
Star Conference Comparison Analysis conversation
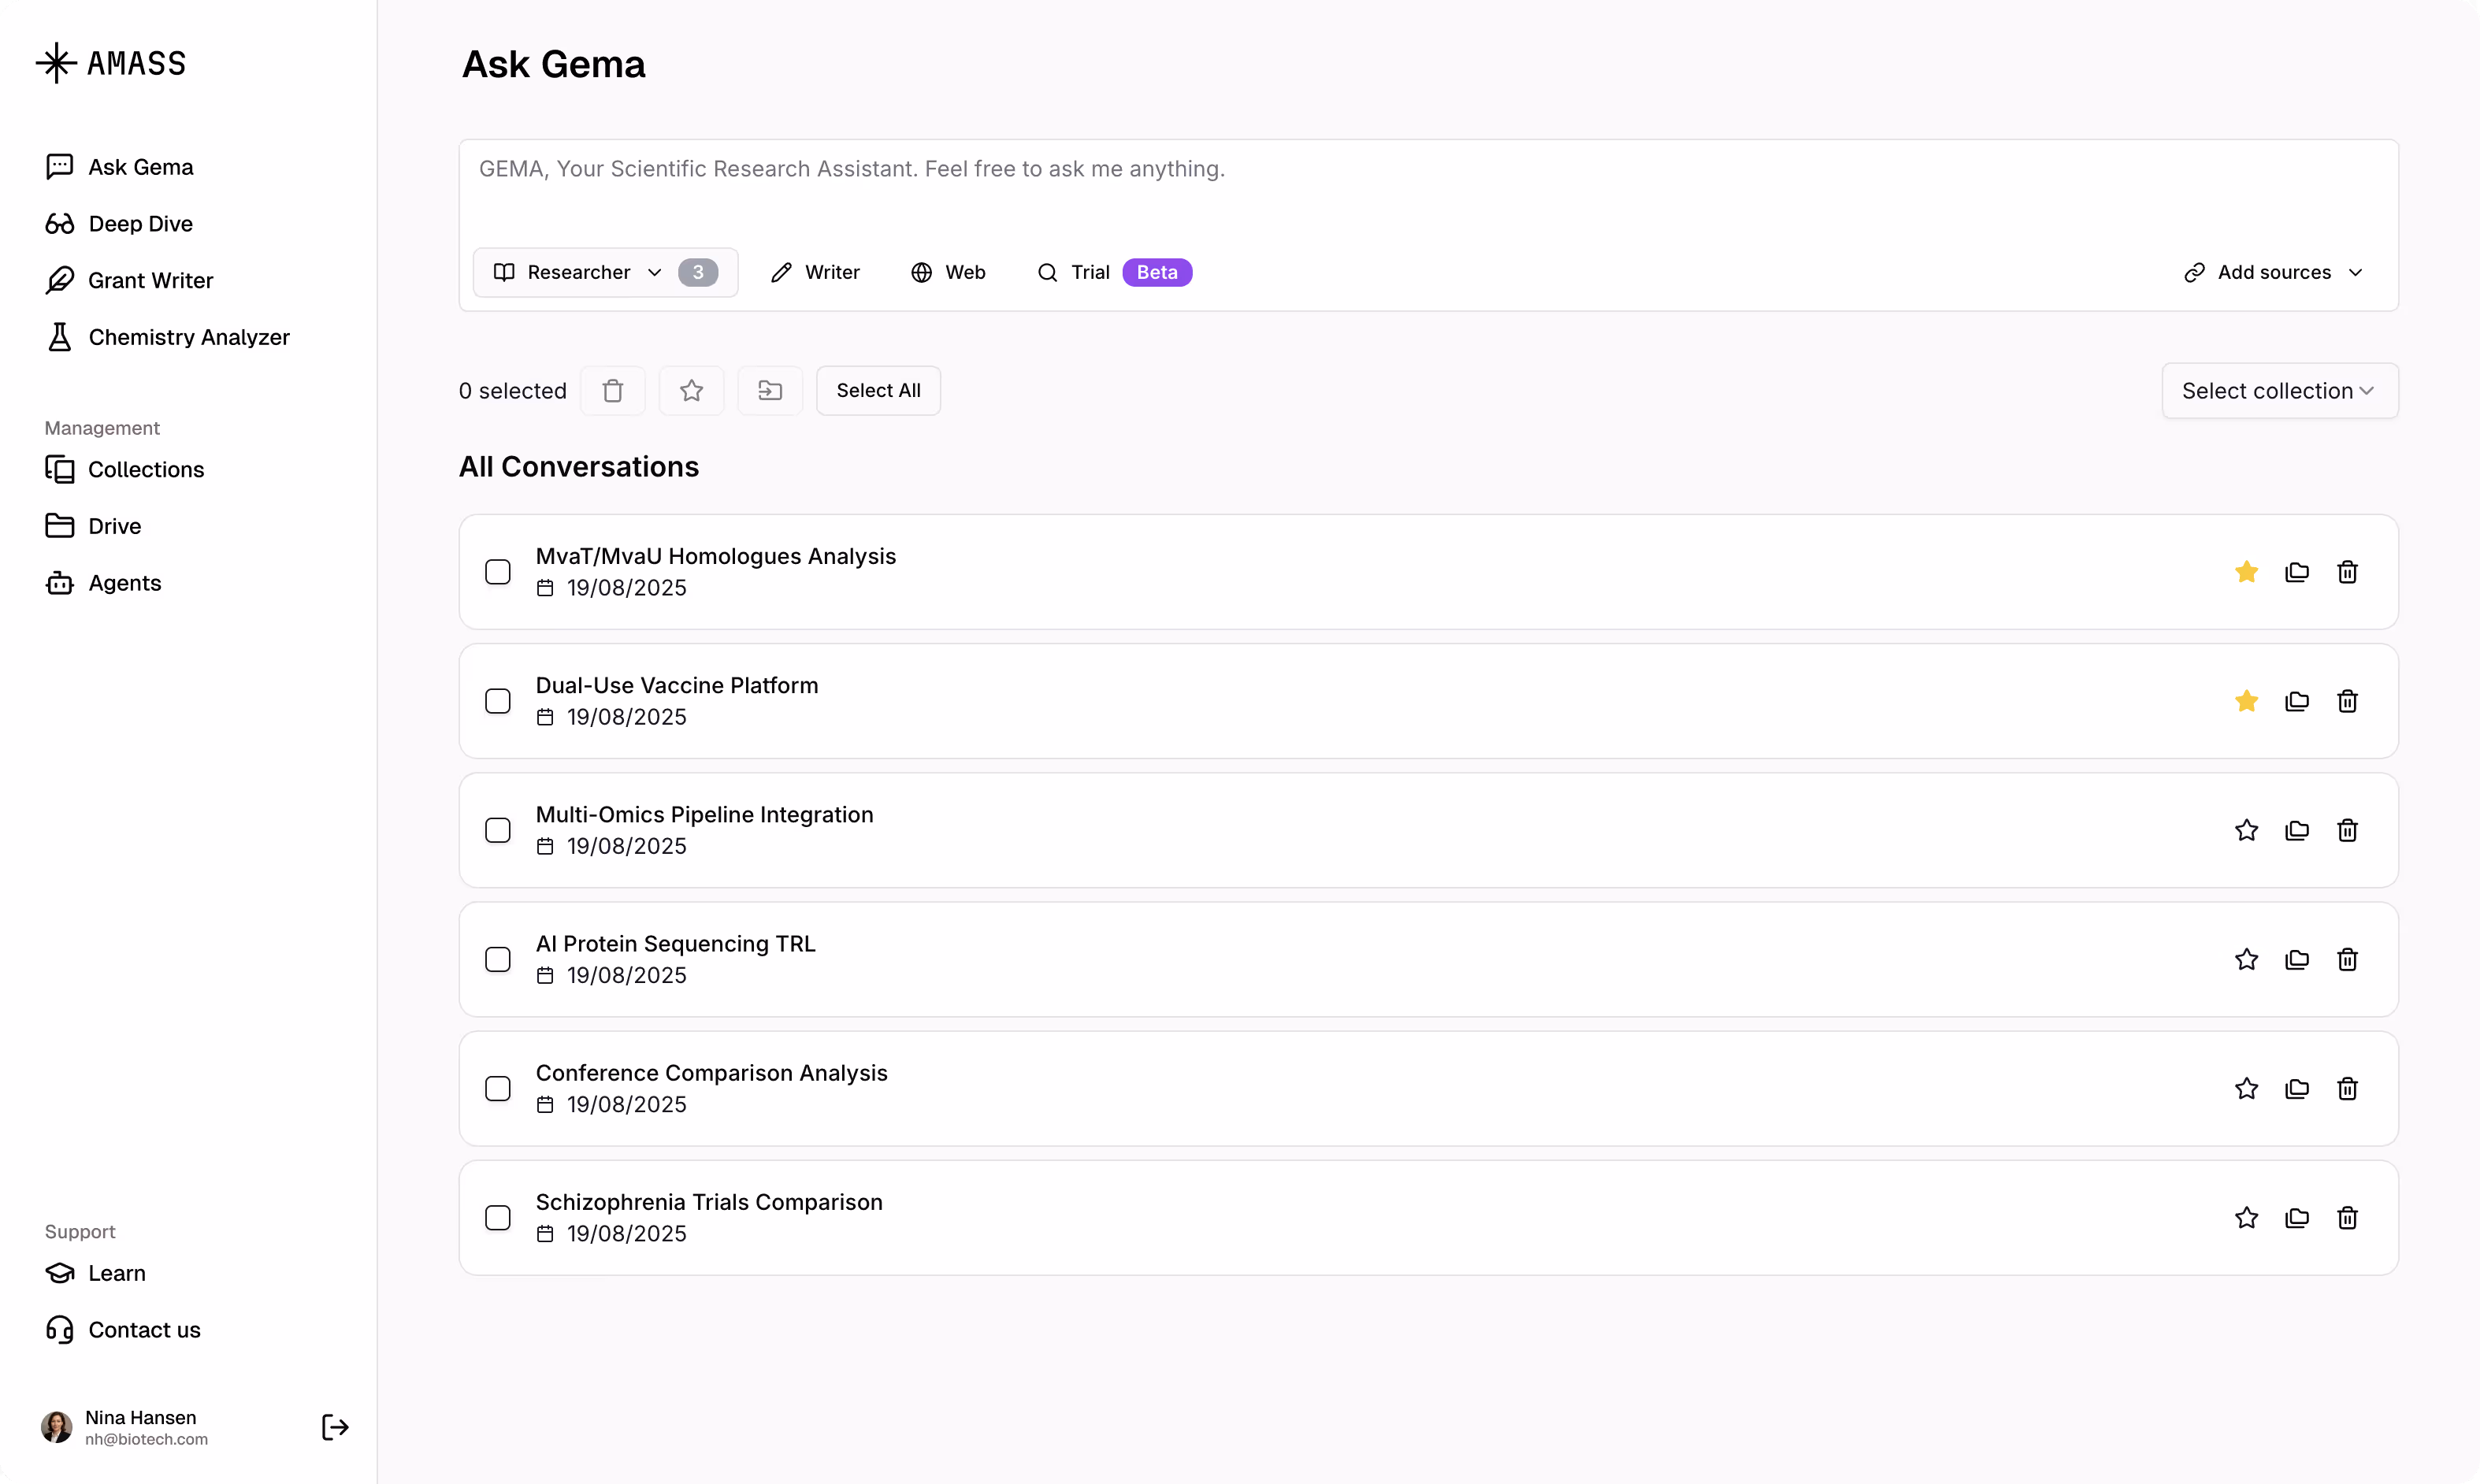2246,1088
